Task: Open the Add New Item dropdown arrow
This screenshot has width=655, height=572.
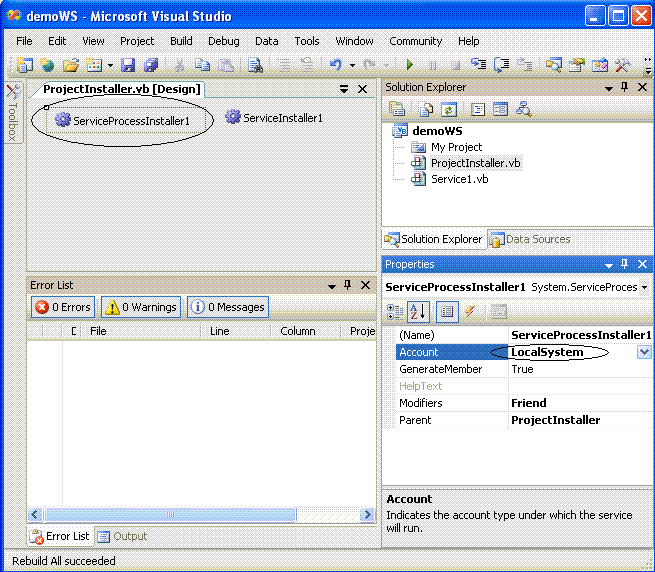Action: pyautogui.click(x=110, y=65)
